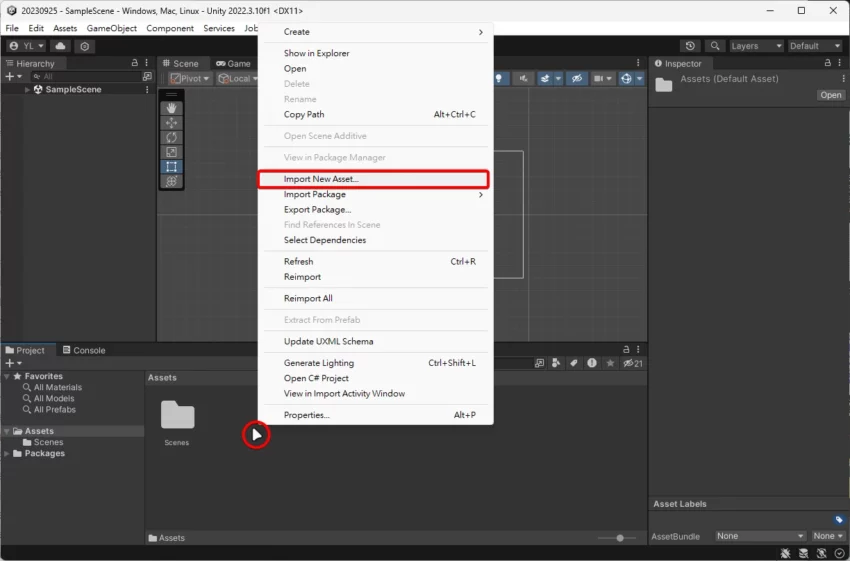
Task: Click the Hierarchy search field
Action: [x=85, y=76]
